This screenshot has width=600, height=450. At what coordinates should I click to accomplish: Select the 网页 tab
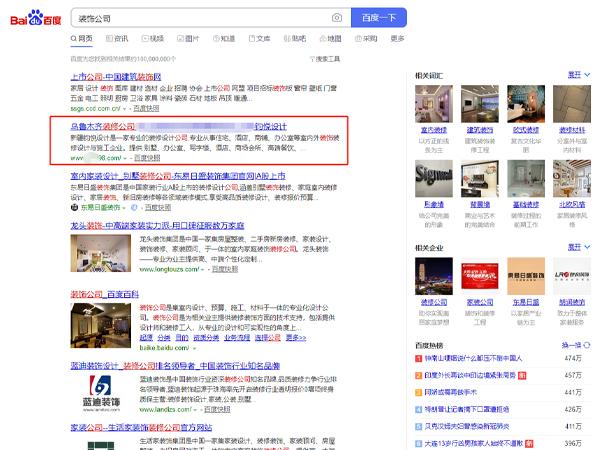click(x=82, y=39)
